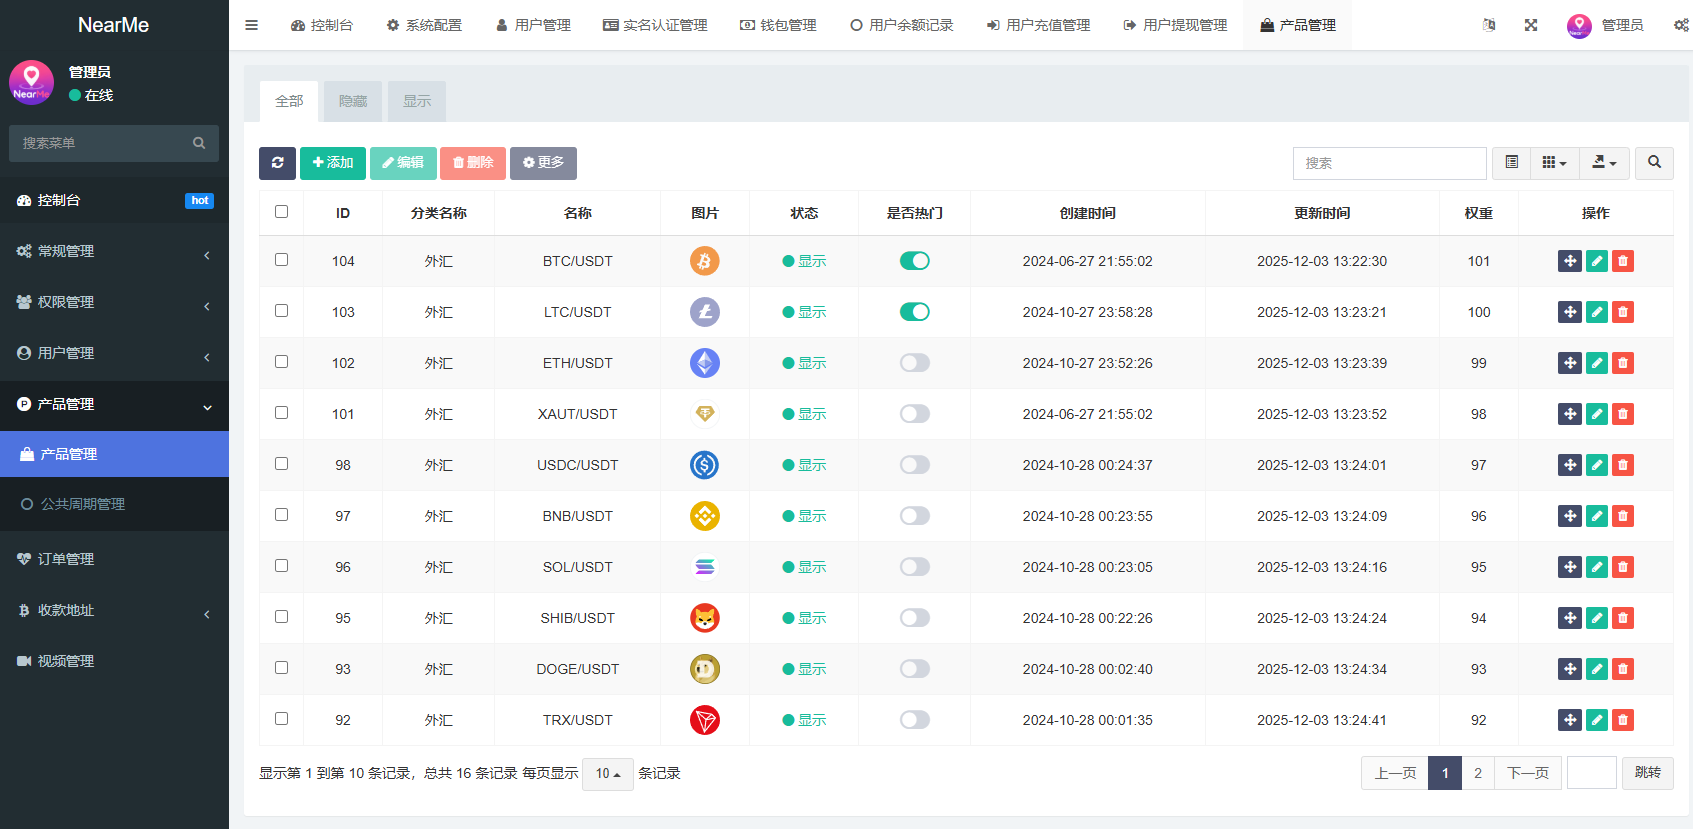Open the export data dropdown
Viewport: 1693px width, 829px height.
(1604, 163)
